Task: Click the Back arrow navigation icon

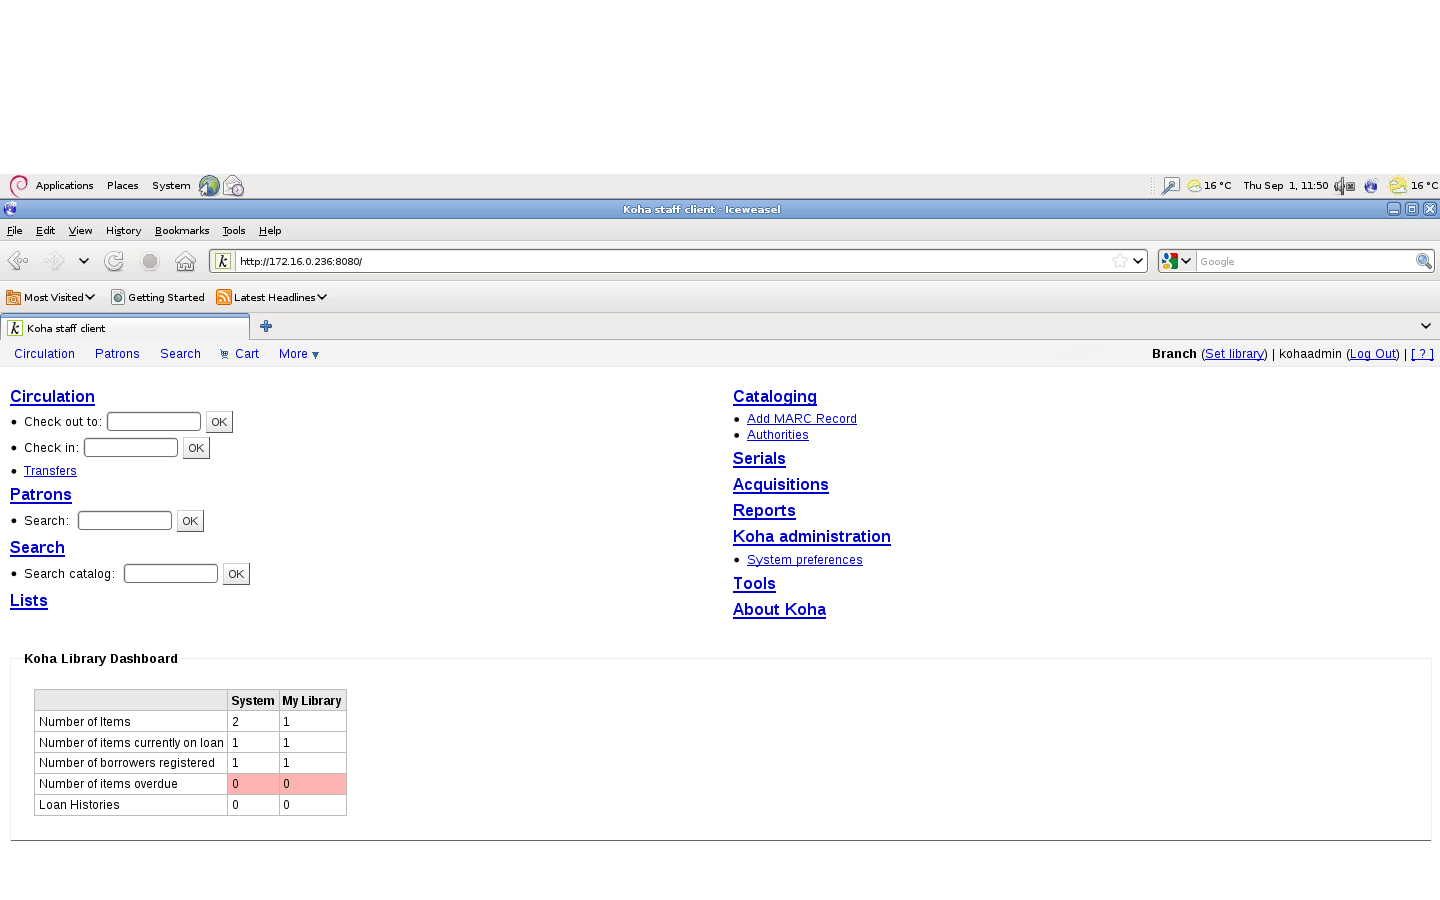Action: tap(18, 261)
